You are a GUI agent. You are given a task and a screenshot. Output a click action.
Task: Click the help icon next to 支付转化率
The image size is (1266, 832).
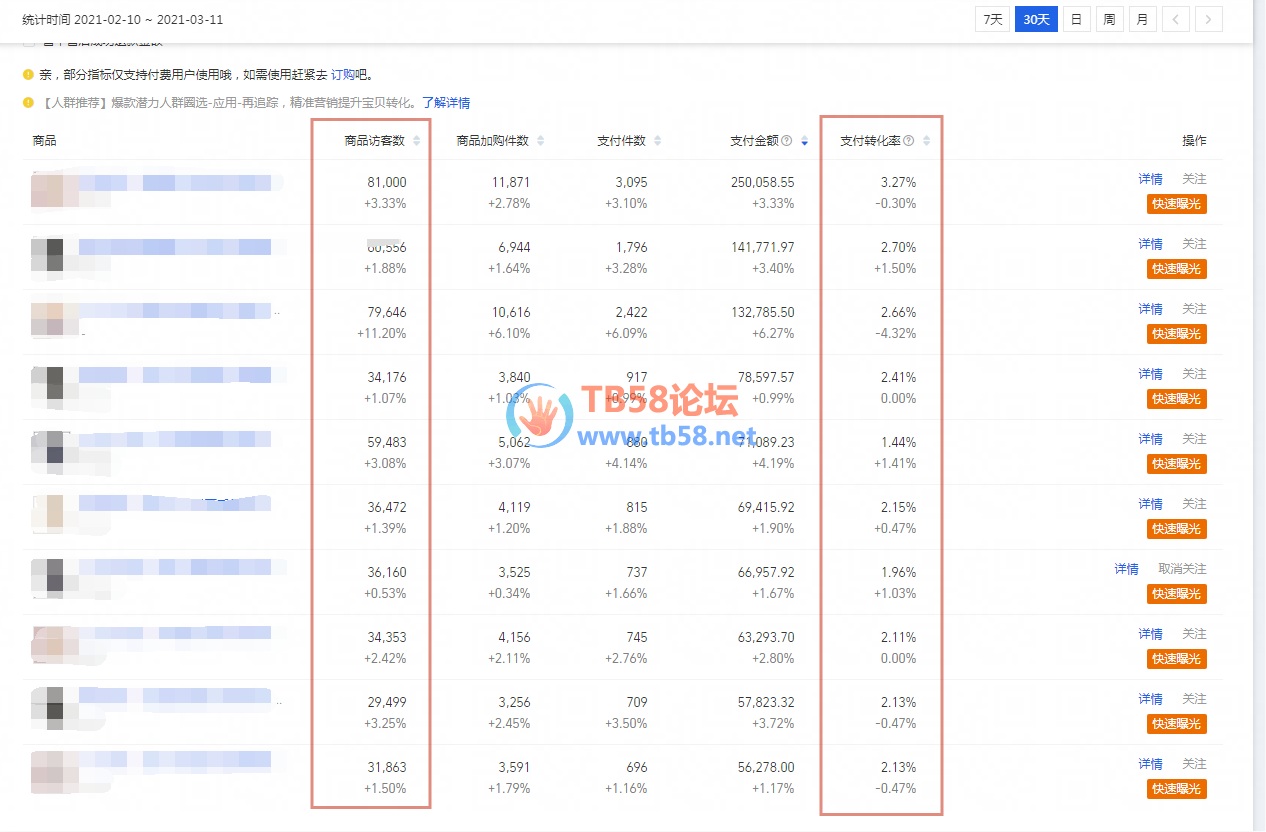[x=909, y=141]
